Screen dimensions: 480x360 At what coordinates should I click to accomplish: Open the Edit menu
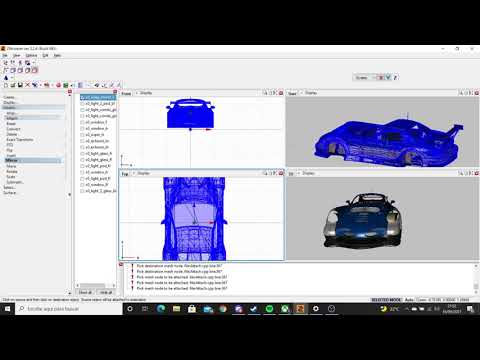[x=45, y=55]
